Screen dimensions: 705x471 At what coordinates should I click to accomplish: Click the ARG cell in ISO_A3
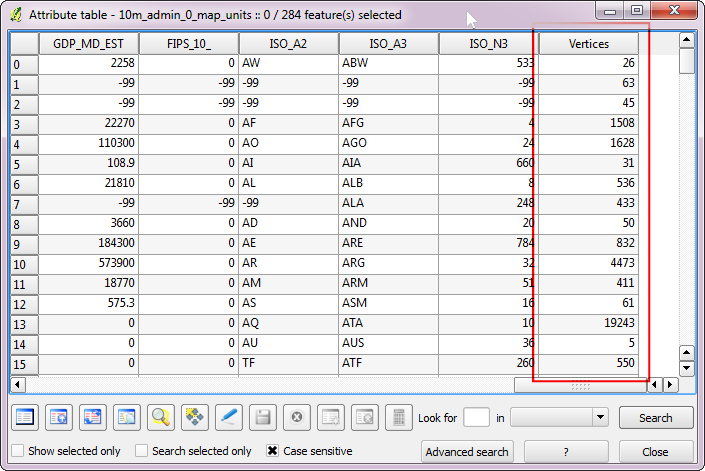point(388,263)
